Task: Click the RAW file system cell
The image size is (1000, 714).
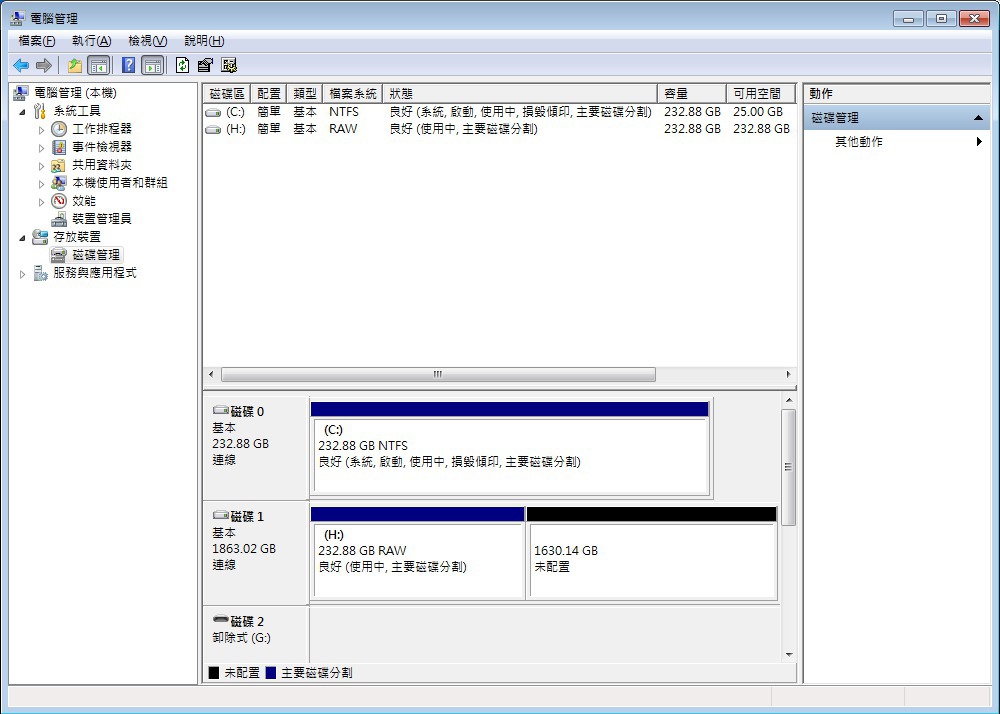Action: 343,129
